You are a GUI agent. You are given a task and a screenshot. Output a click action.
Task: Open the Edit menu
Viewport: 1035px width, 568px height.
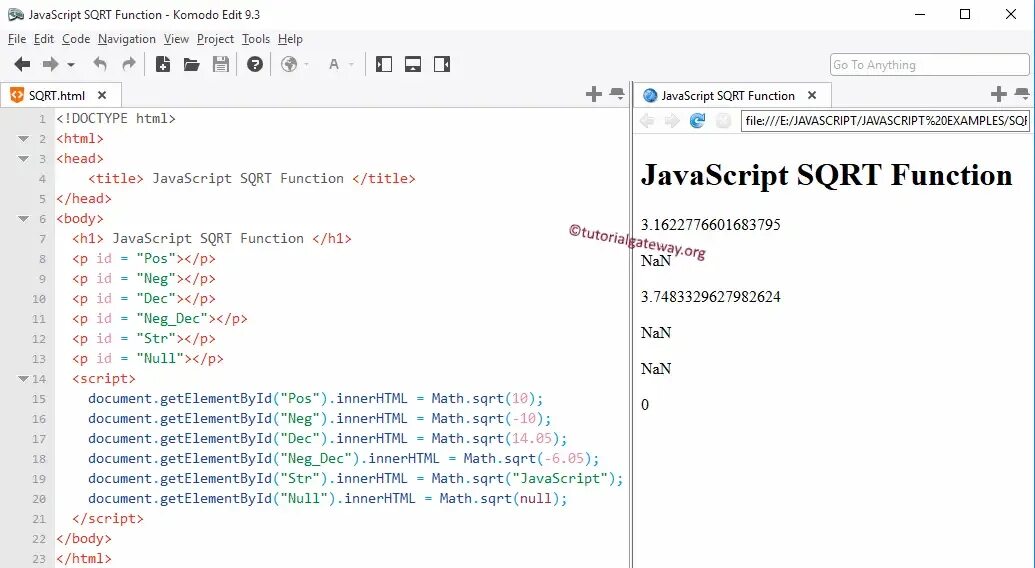[44, 39]
